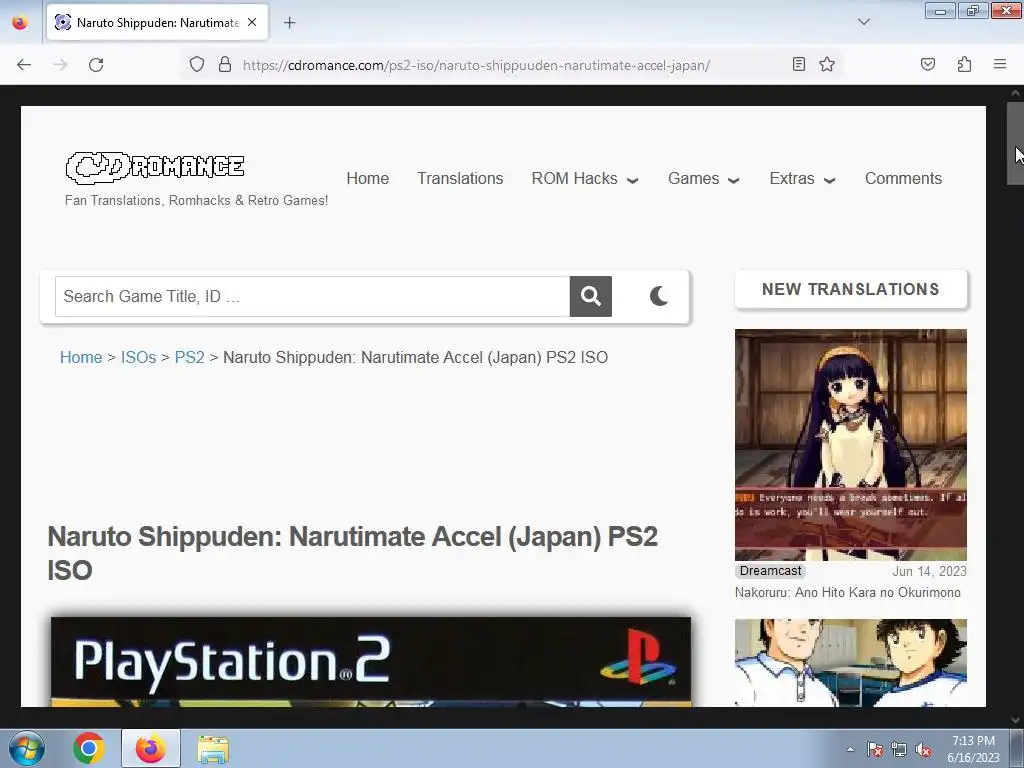The image size is (1024, 768).
Task: Click the magnifier search button
Action: pyautogui.click(x=590, y=296)
